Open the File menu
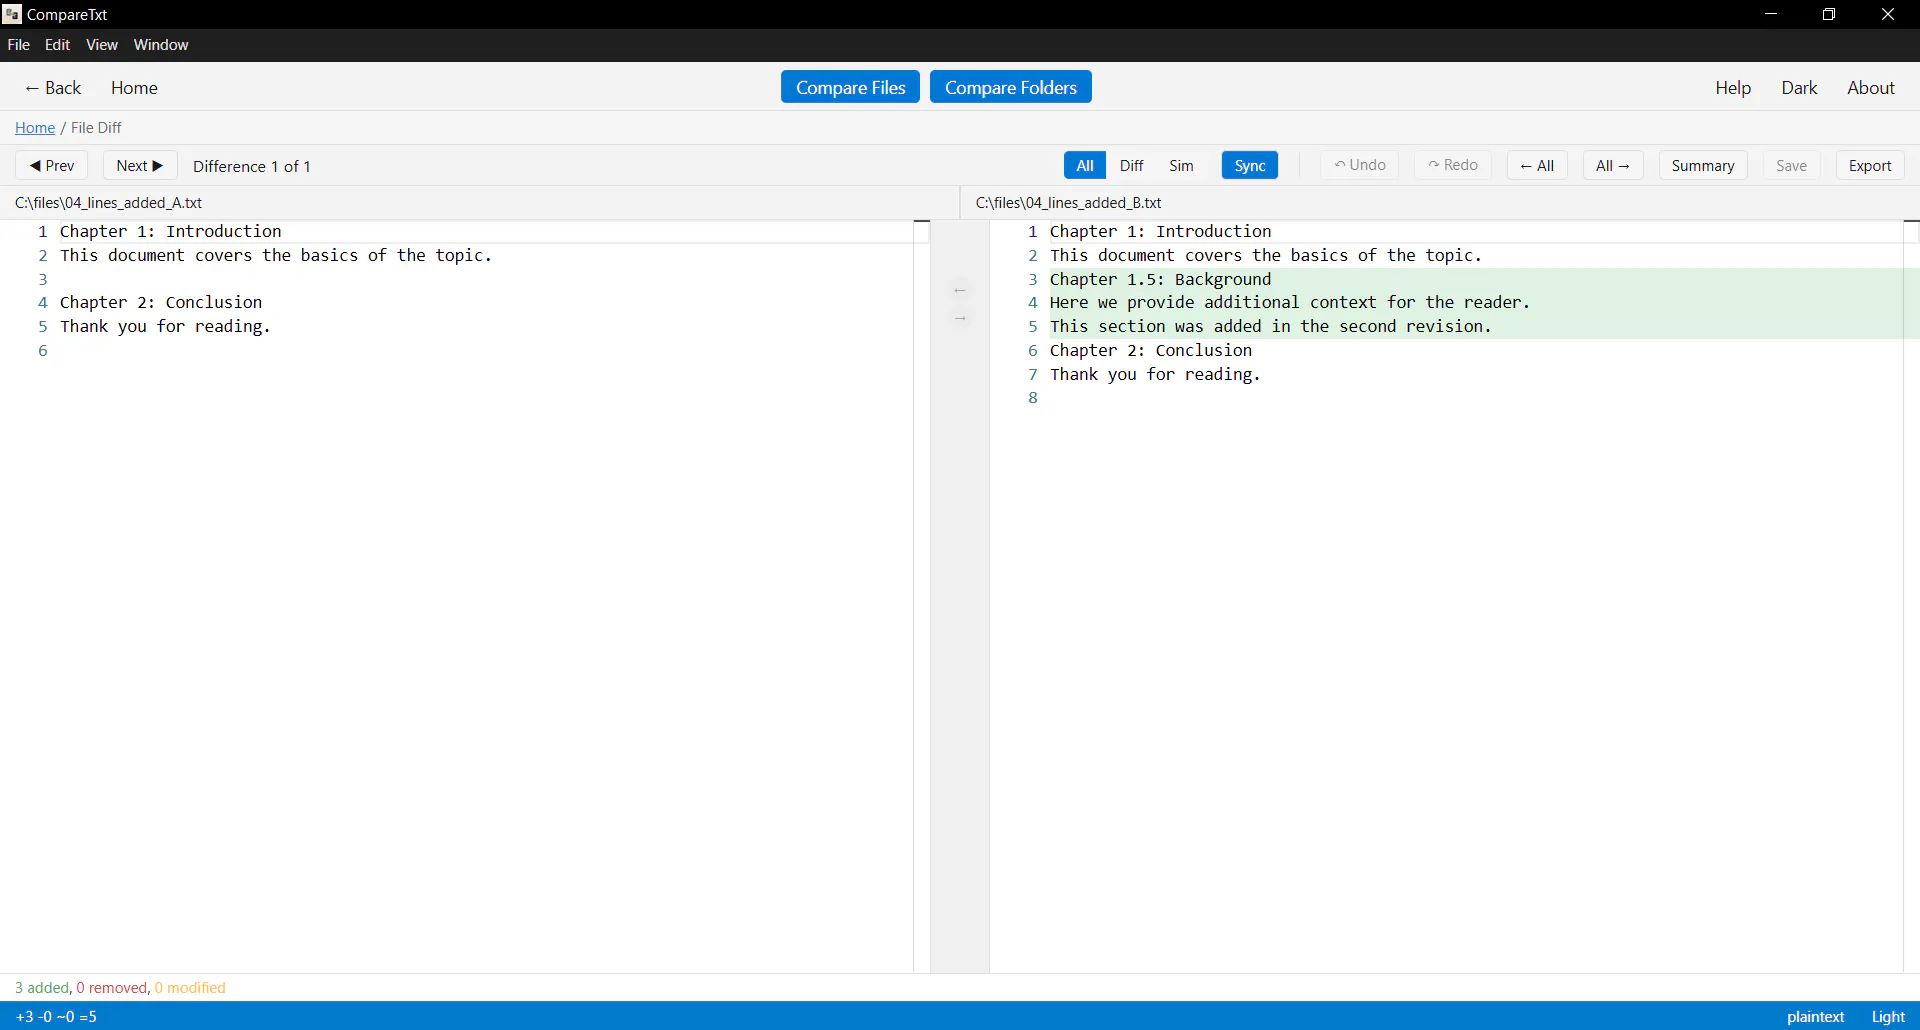This screenshot has width=1920, height=1030. pos(18,45)
